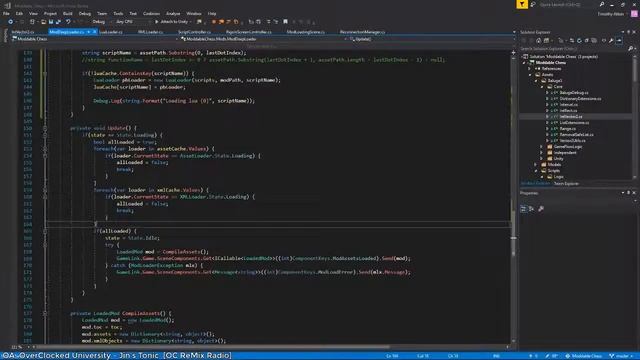Switch to the LuaLoader.cs tab
Image resolution: width=640 pixels, height=360 pixels.
point(111,32)
